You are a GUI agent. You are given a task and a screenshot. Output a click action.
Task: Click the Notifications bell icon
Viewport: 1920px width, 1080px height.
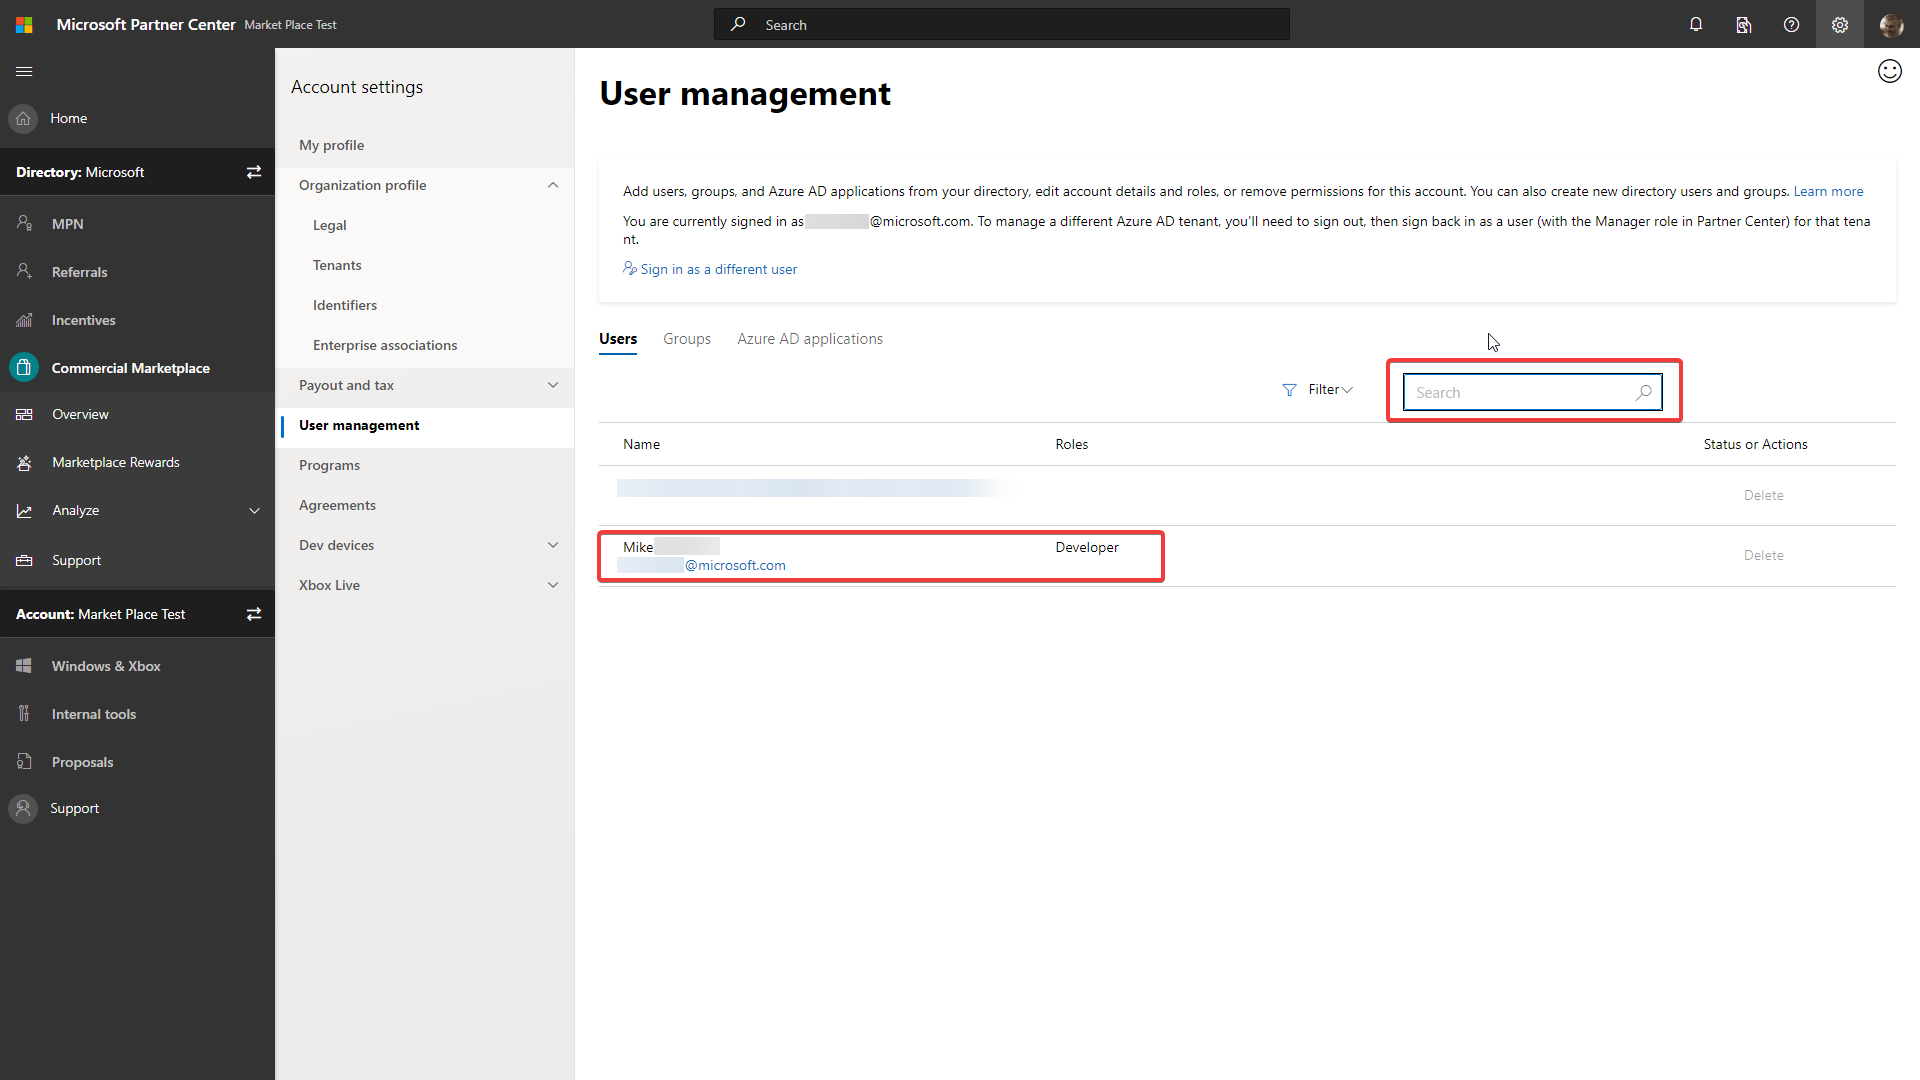[x=1696, y=24]
